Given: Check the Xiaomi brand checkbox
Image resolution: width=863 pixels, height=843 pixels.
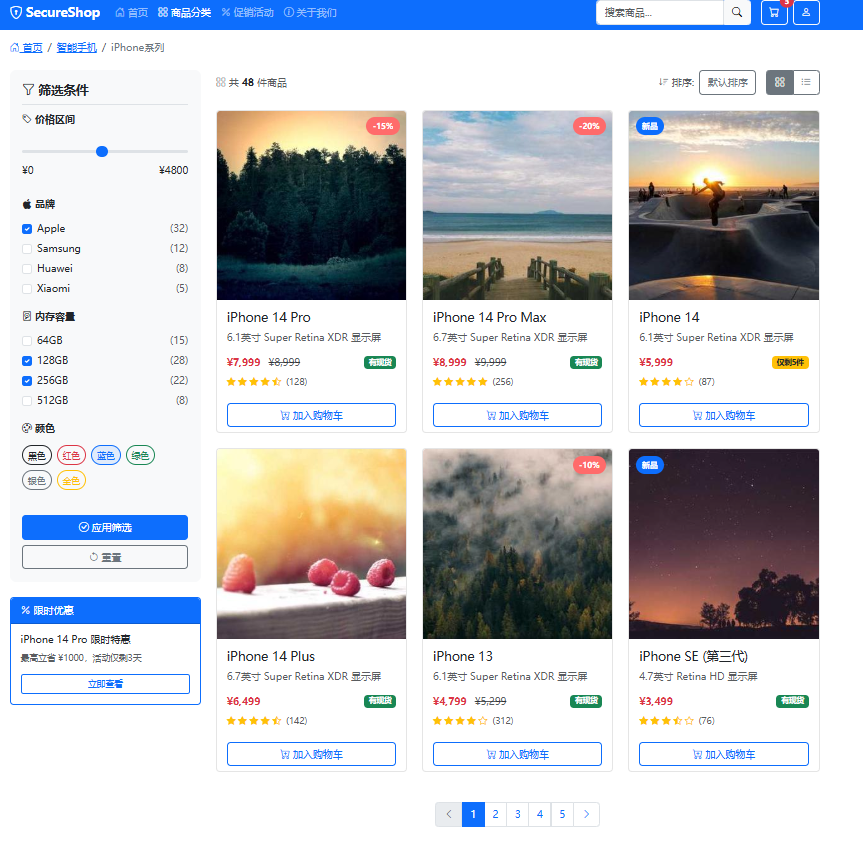Looking at the screenshot, I should (27, 289).
